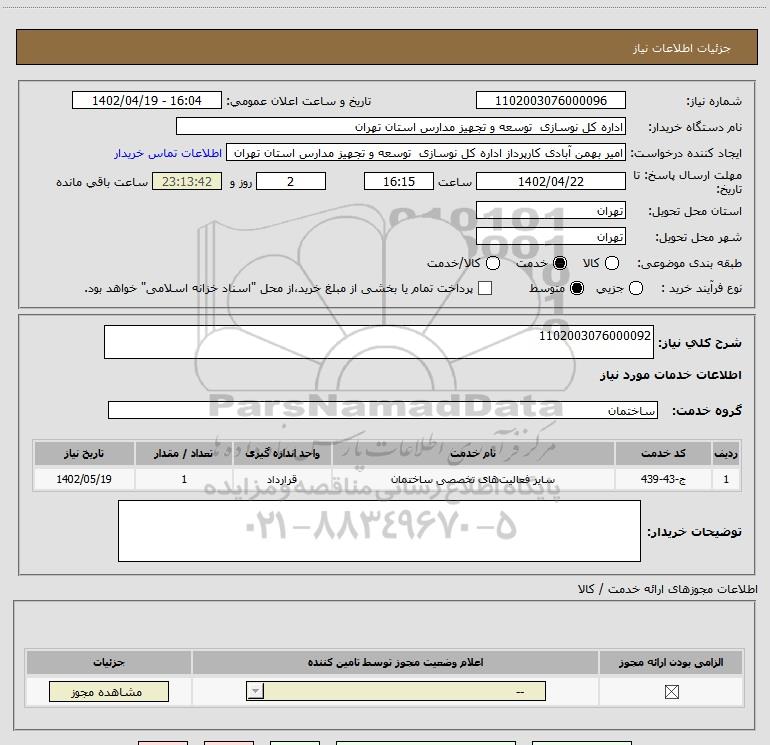Click the deadline time field 16:15
Screen dimensions: 770x745
point(399,181)
